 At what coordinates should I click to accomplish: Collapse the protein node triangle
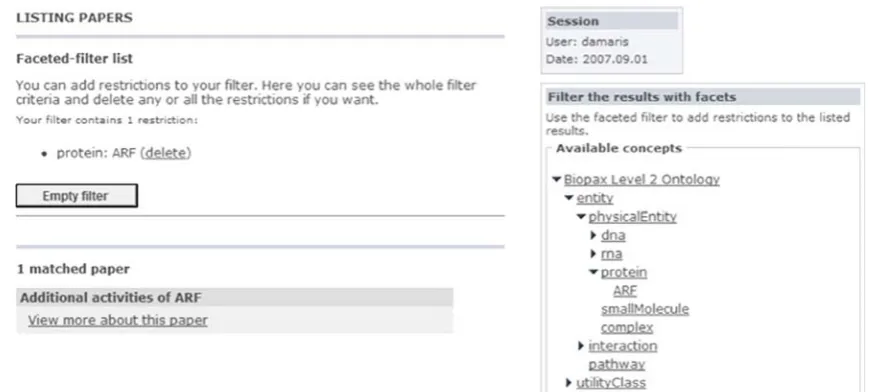594,272
